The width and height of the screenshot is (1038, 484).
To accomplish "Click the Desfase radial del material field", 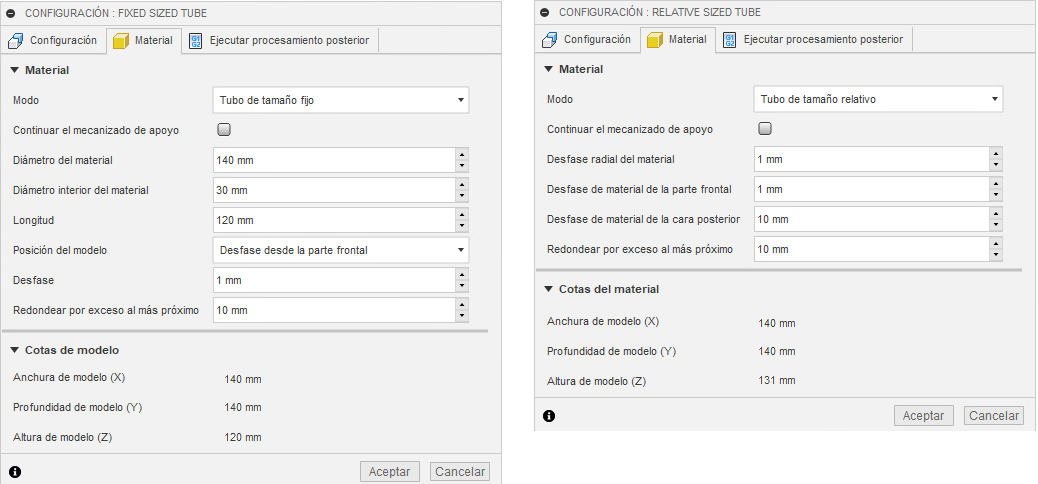I will pos(870,159).
